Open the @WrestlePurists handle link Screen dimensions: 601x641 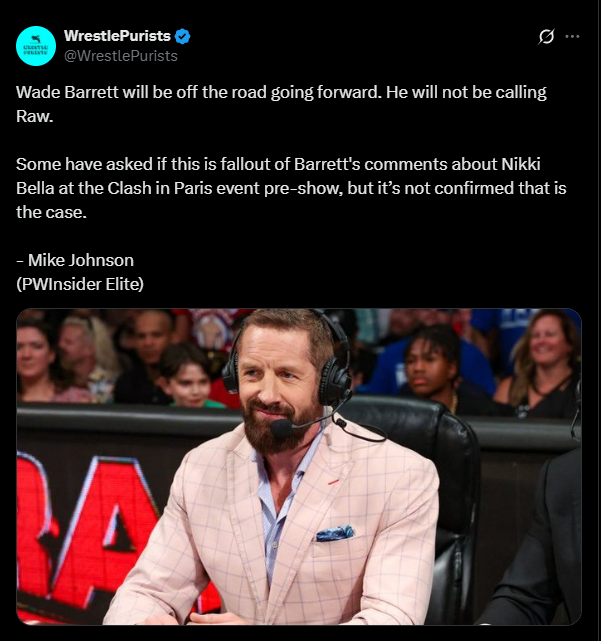tap(121, 56)
